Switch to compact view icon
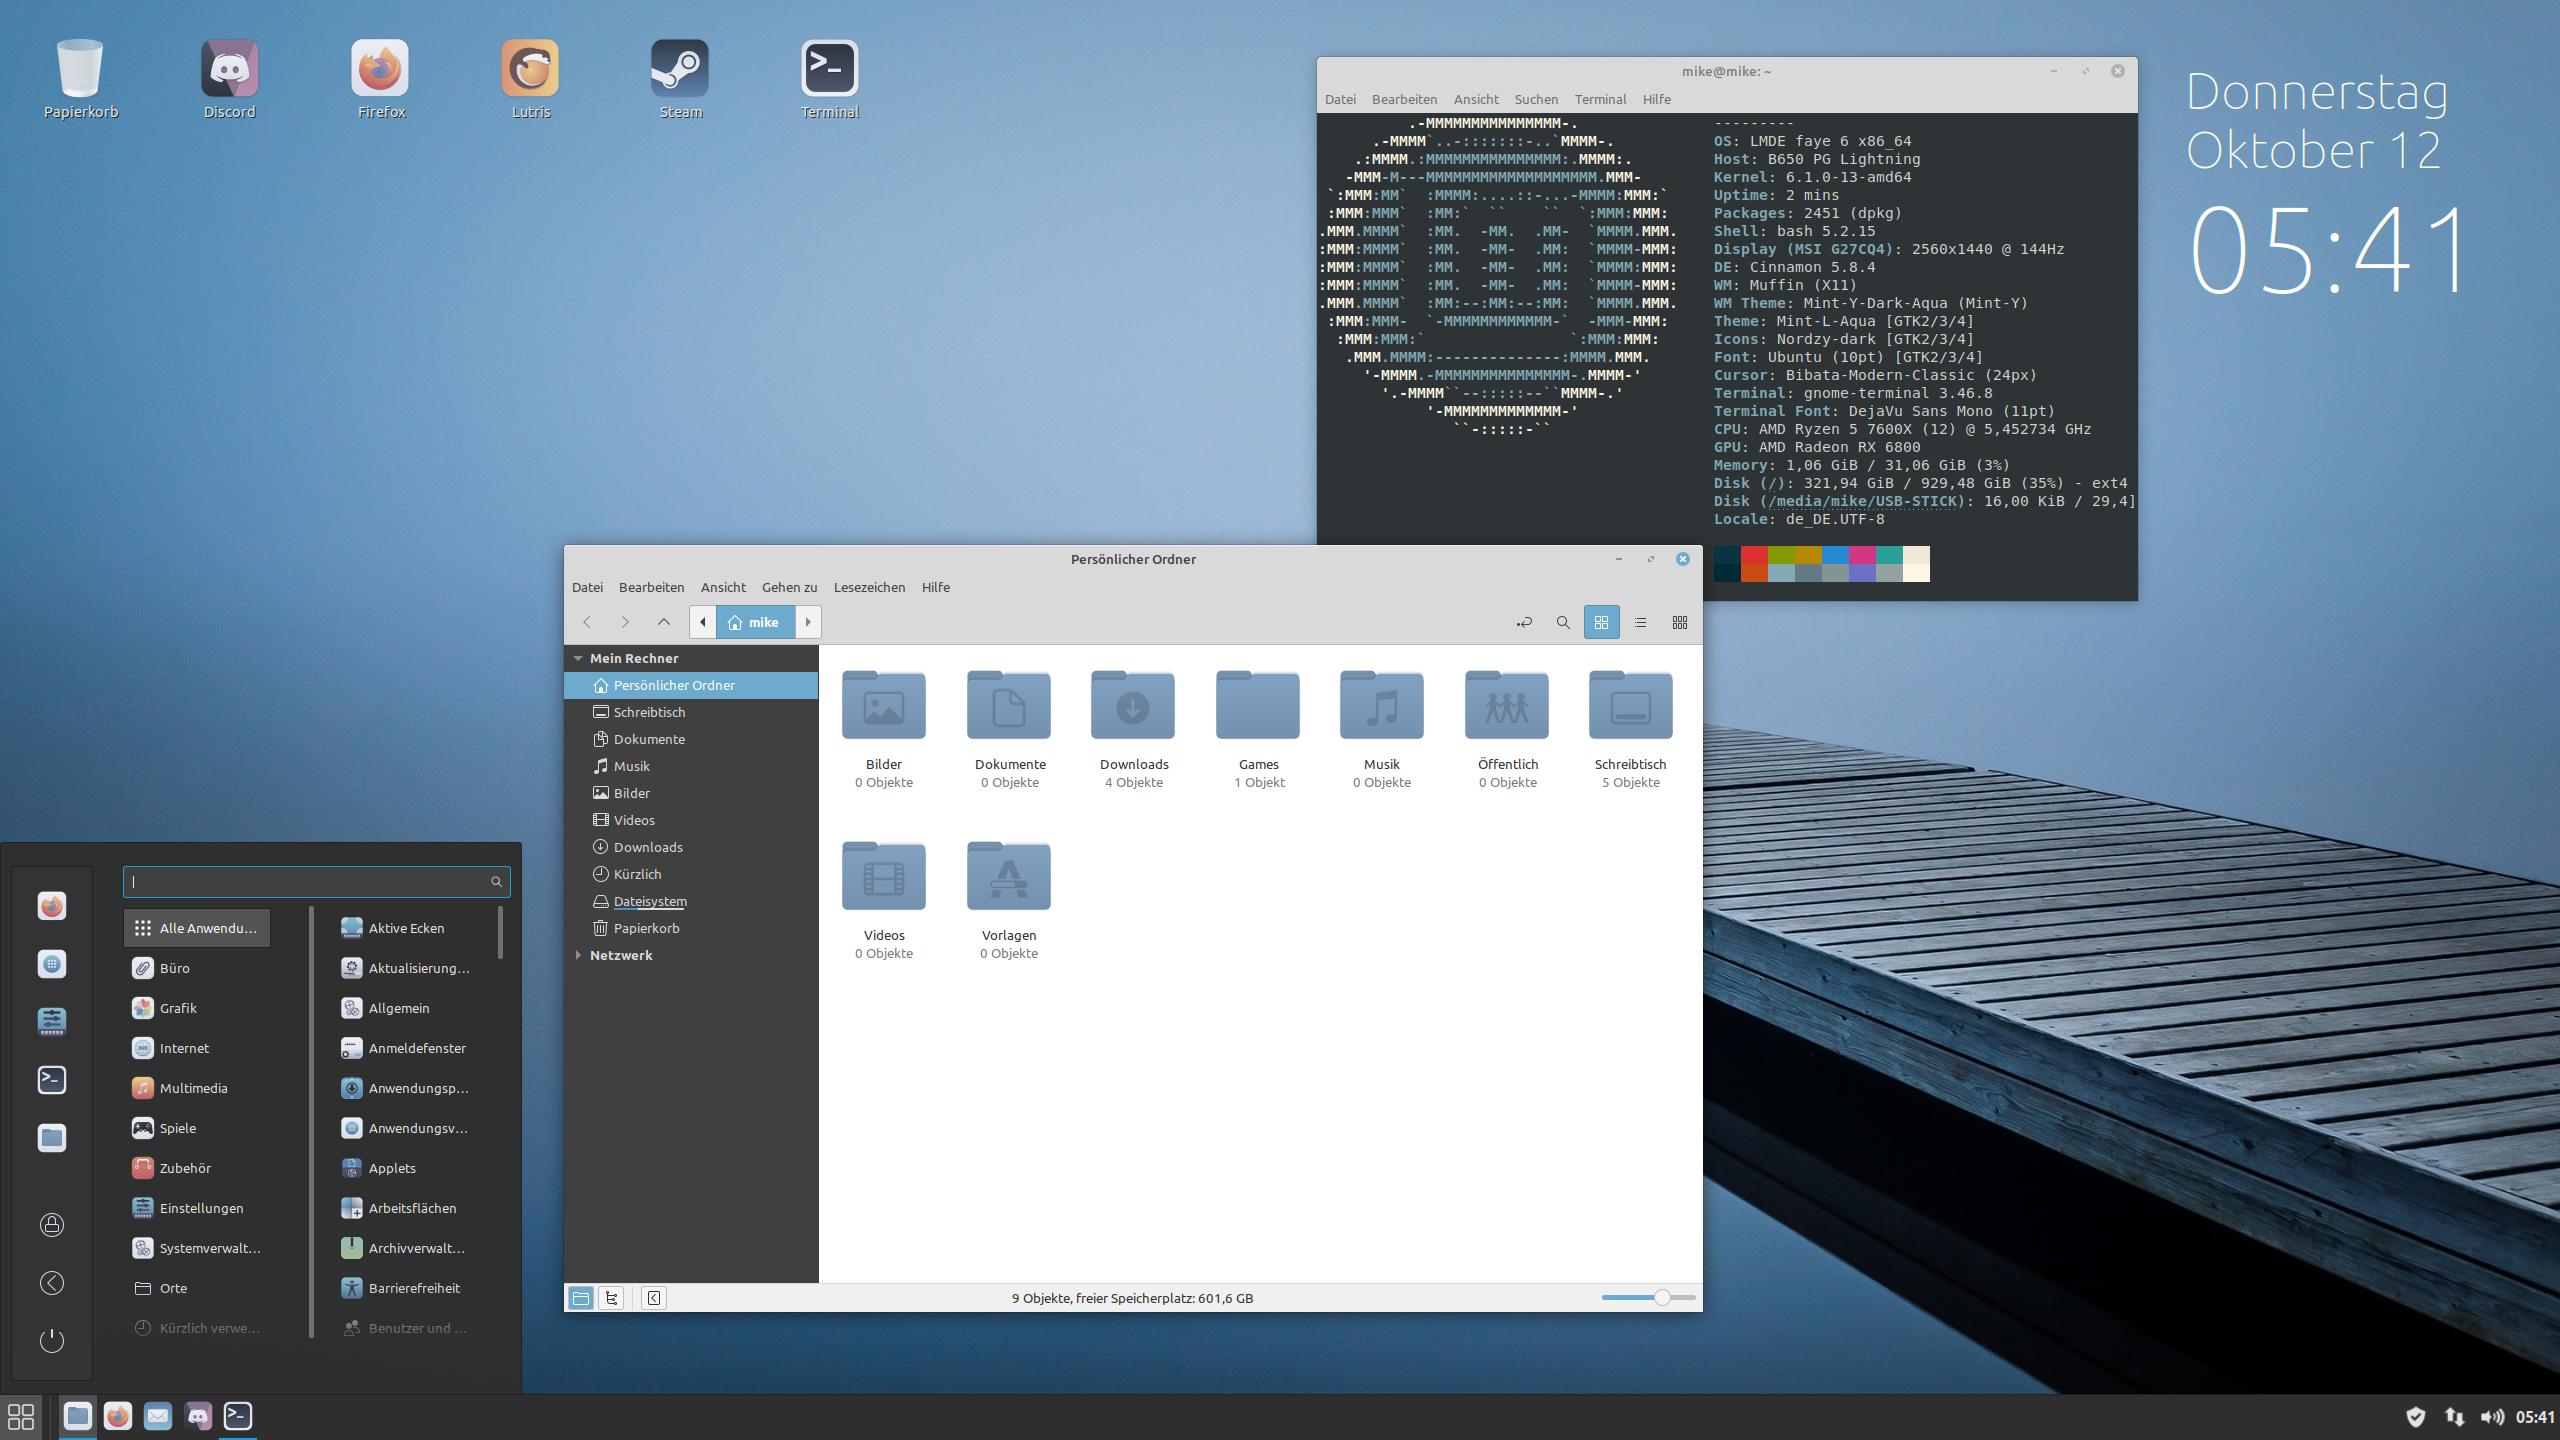Viewport: 2560px width, 1440px height. click(x=1679, y=622)
